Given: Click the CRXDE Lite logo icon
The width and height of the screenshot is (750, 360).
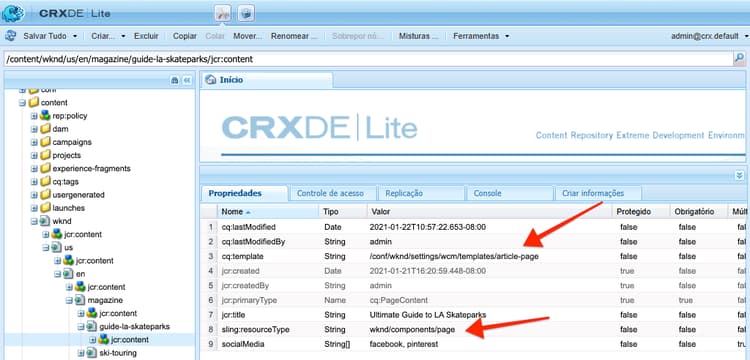Looking at the screenshot, I should 13,13.
